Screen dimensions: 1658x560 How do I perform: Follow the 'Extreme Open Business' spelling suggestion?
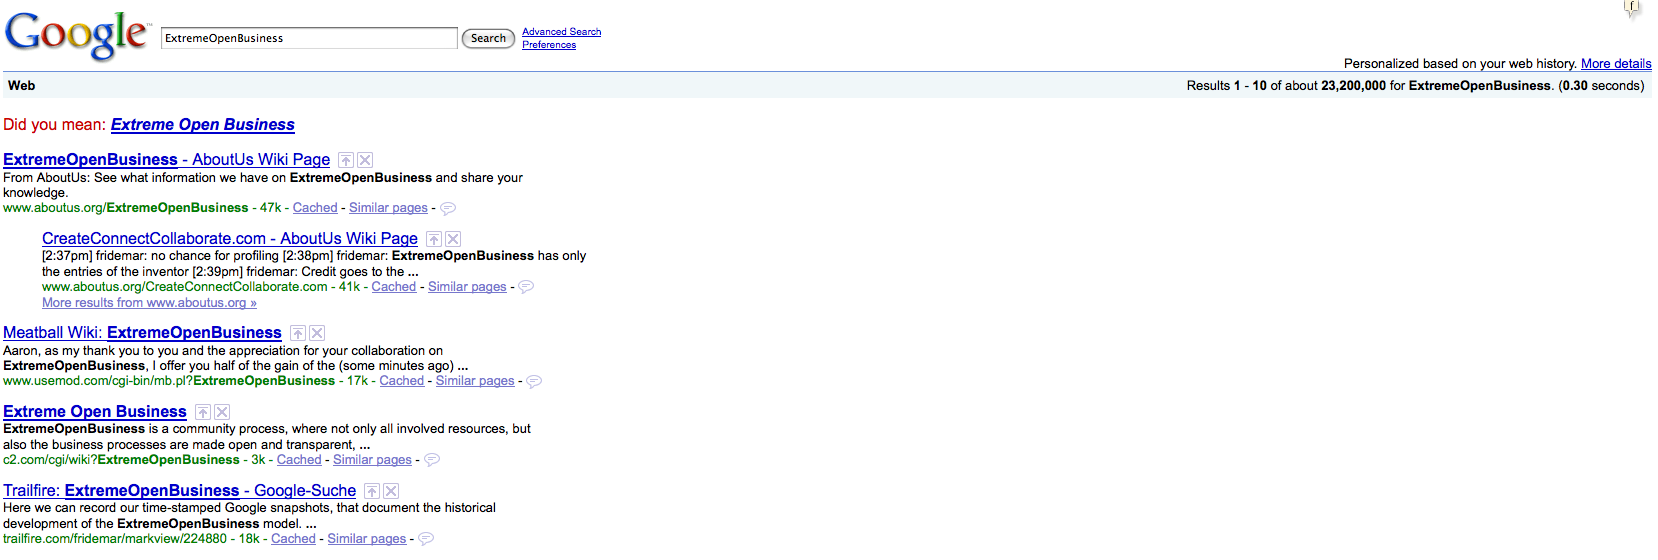202,125
